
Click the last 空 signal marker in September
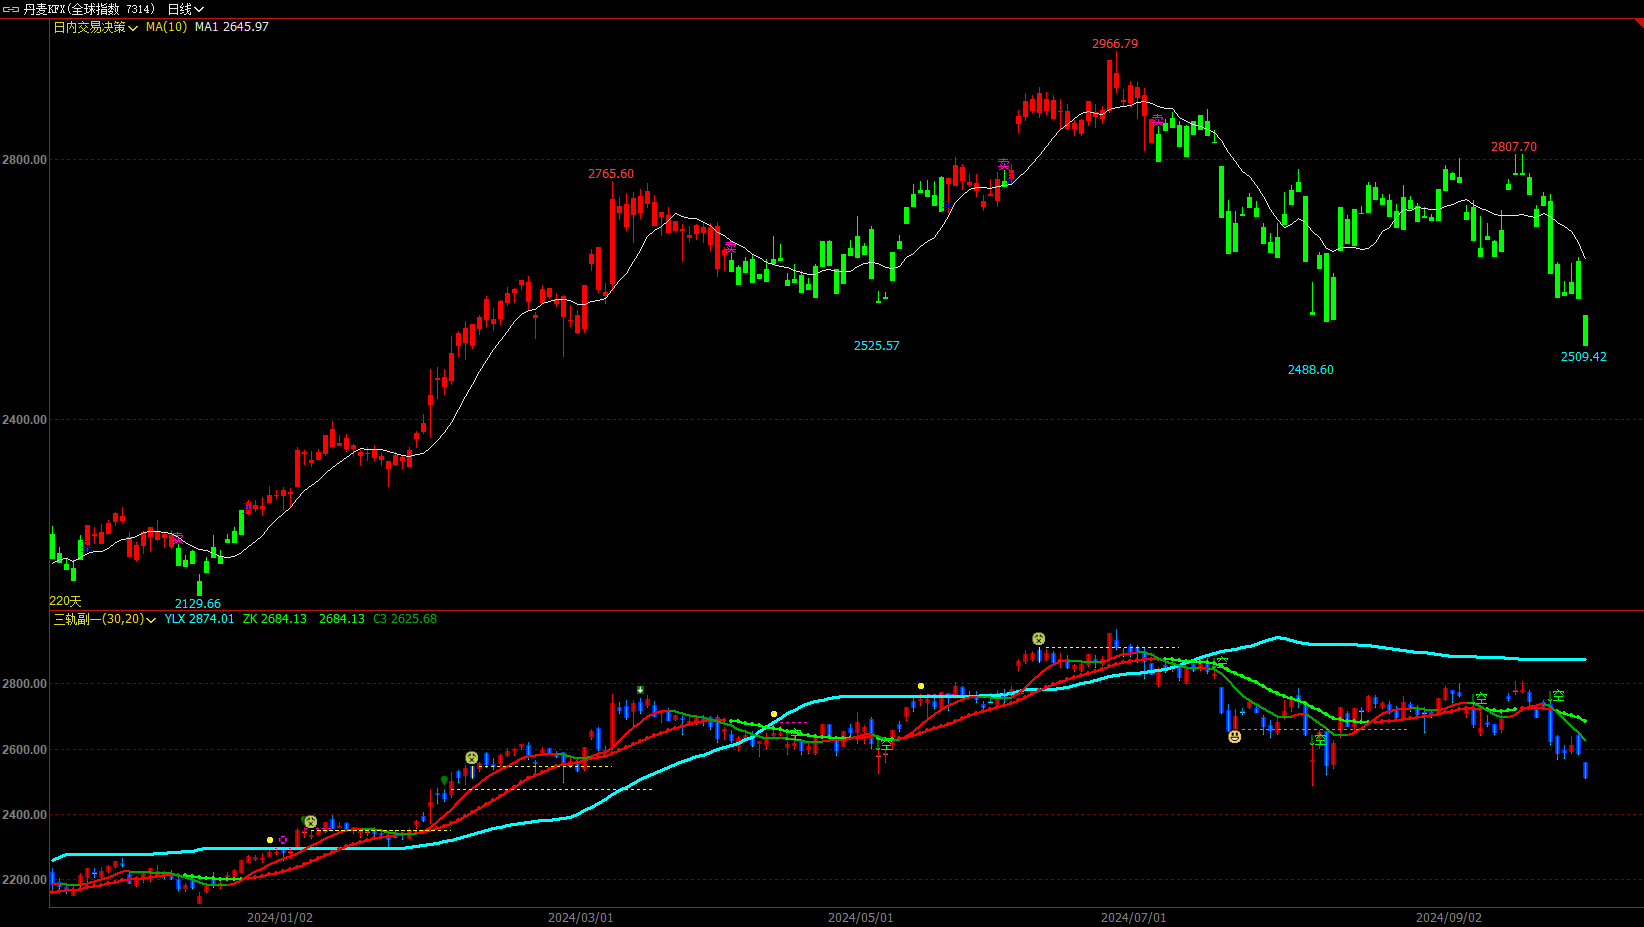1557,696
